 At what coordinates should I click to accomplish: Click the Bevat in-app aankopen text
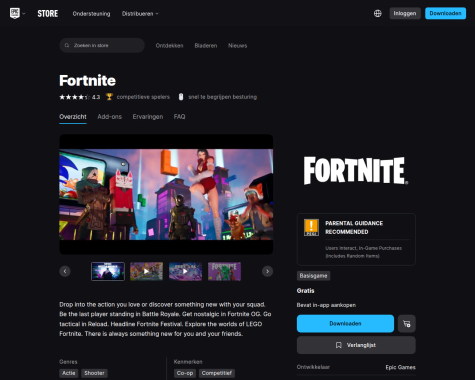[326, 305]
